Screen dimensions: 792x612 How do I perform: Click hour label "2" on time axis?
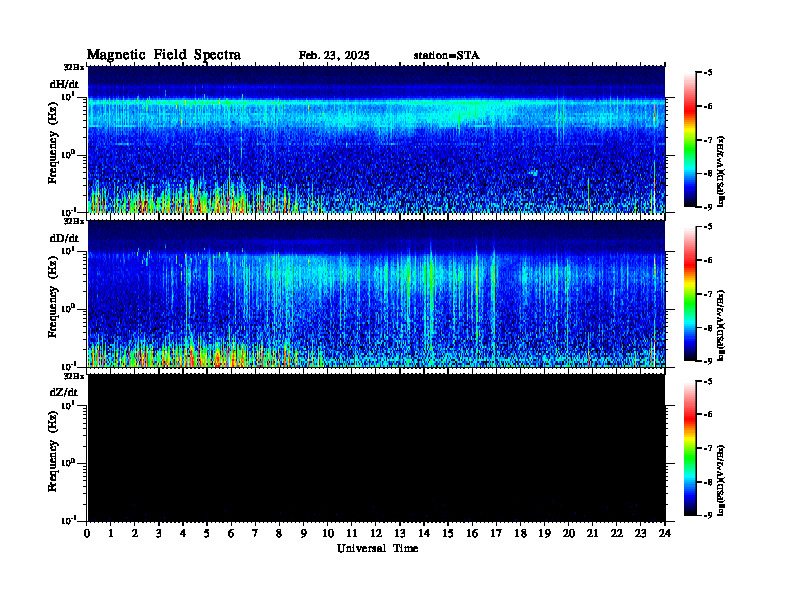tap(135, 533)
